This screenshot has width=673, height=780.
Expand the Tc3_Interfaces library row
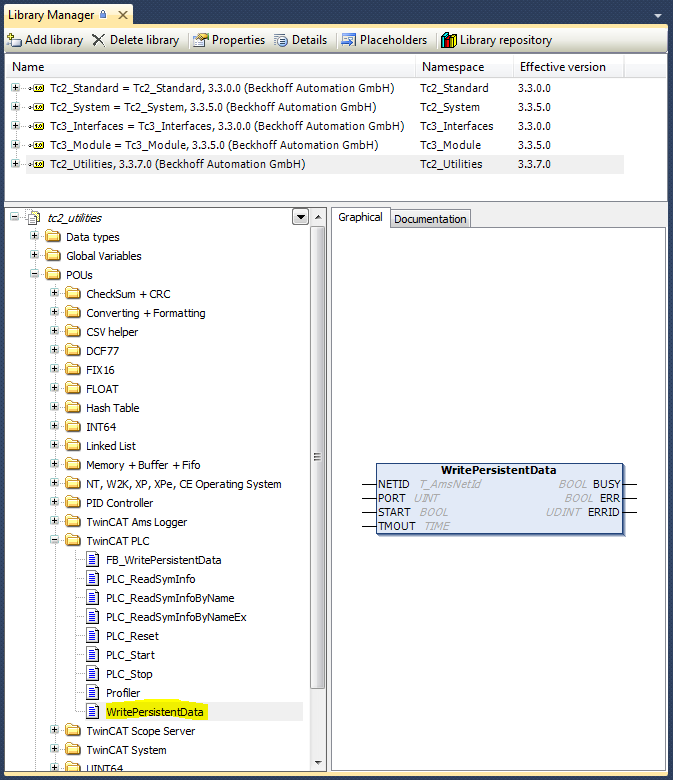[x=15, y=125]
